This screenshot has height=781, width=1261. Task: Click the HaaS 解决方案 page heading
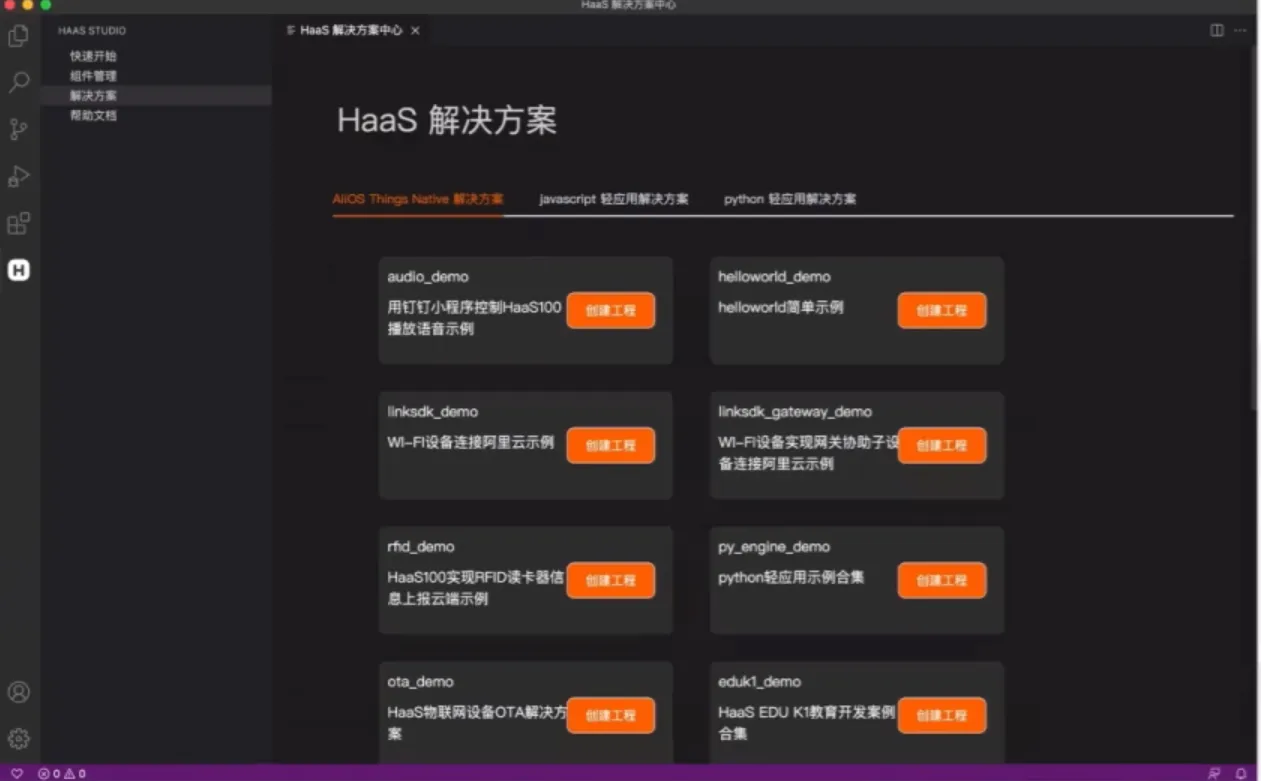(x=447, y=121)
